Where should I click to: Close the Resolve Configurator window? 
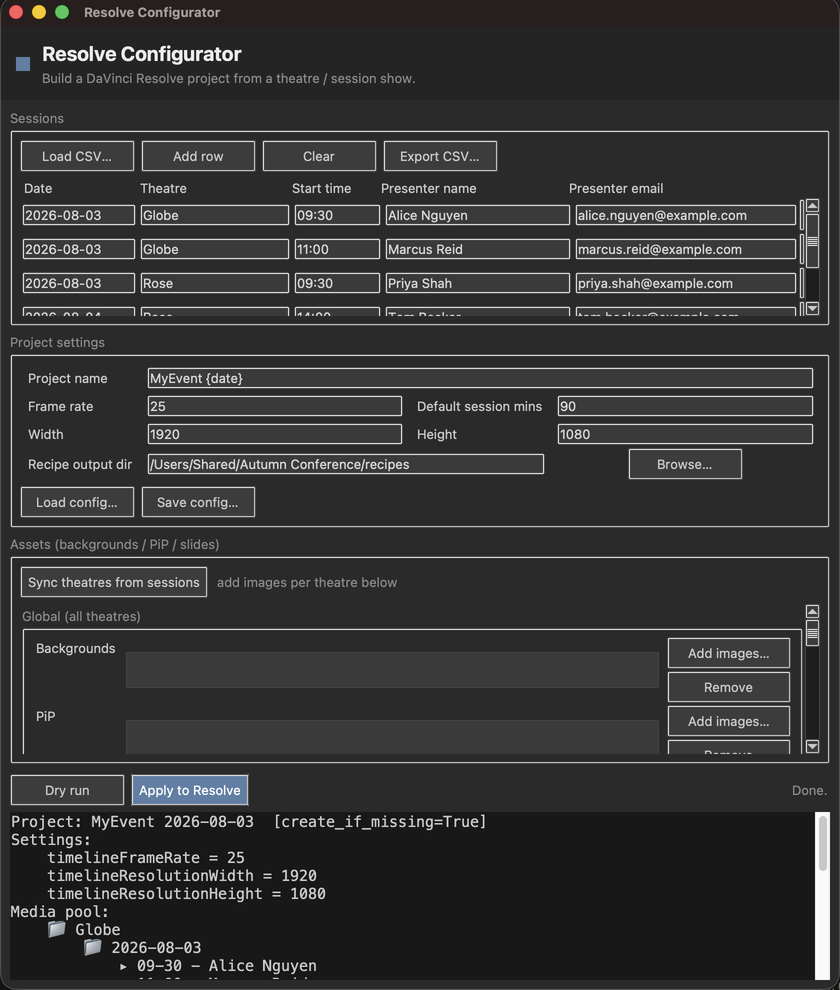point(16,12)
